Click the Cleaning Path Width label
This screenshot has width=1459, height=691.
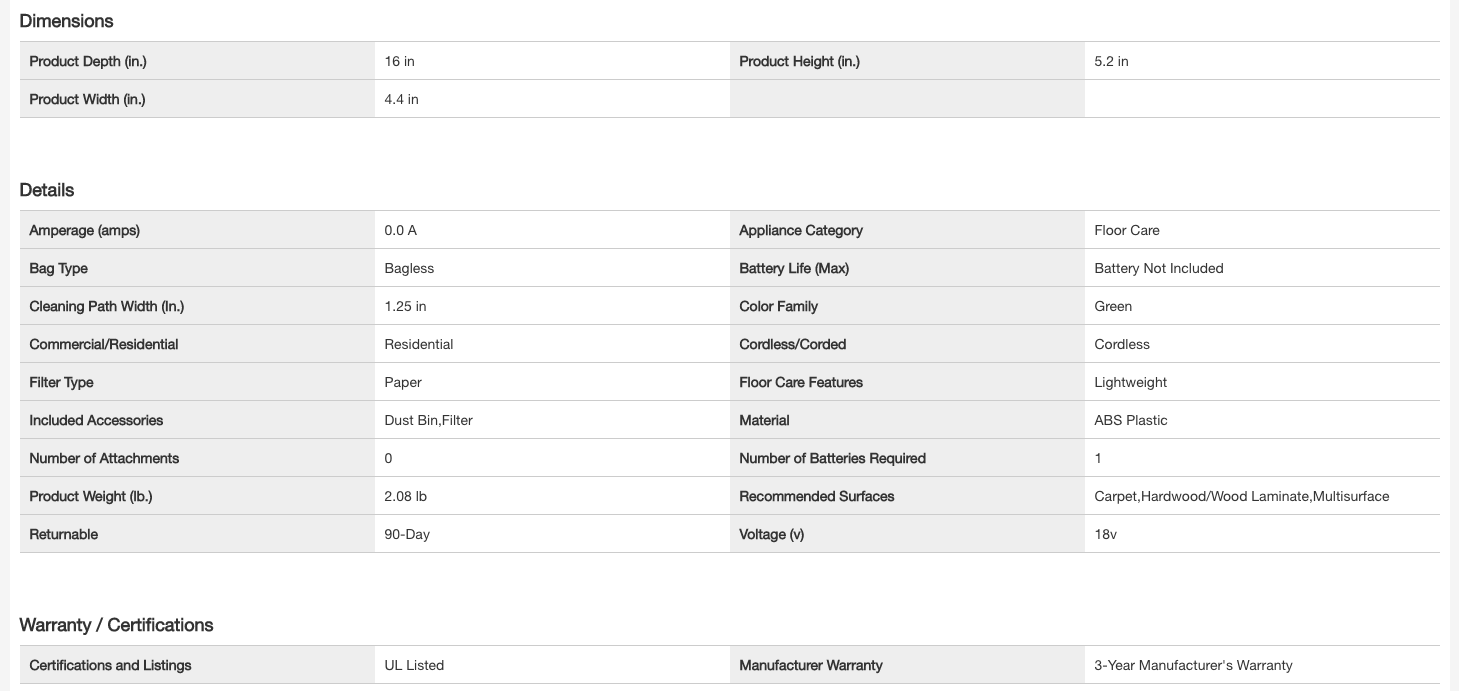(106, 306)
